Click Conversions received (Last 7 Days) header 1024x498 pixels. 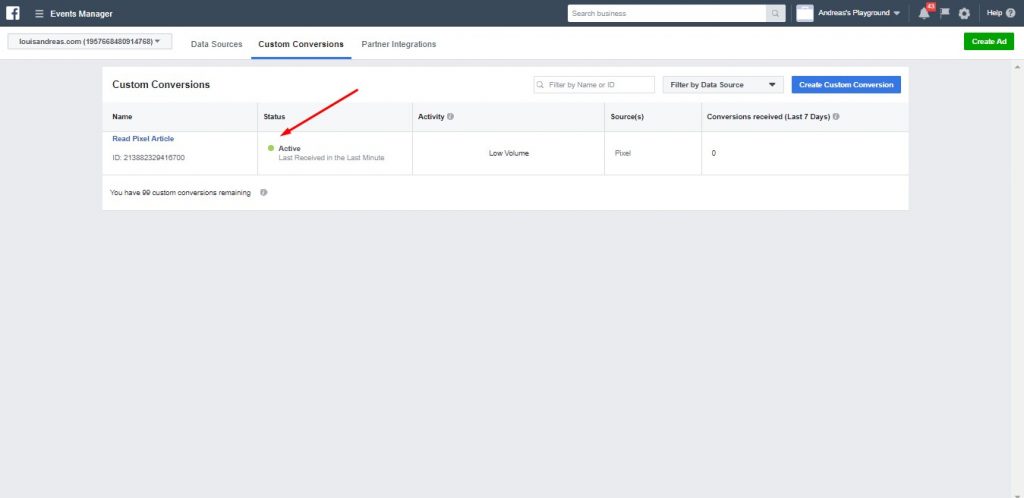768,117
